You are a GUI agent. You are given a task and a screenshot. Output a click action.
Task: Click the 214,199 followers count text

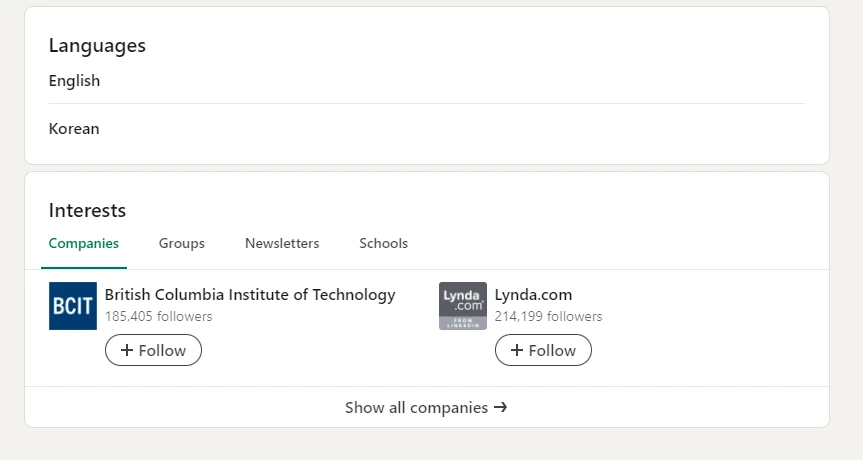pyautogui.click(x=548, y=317)
